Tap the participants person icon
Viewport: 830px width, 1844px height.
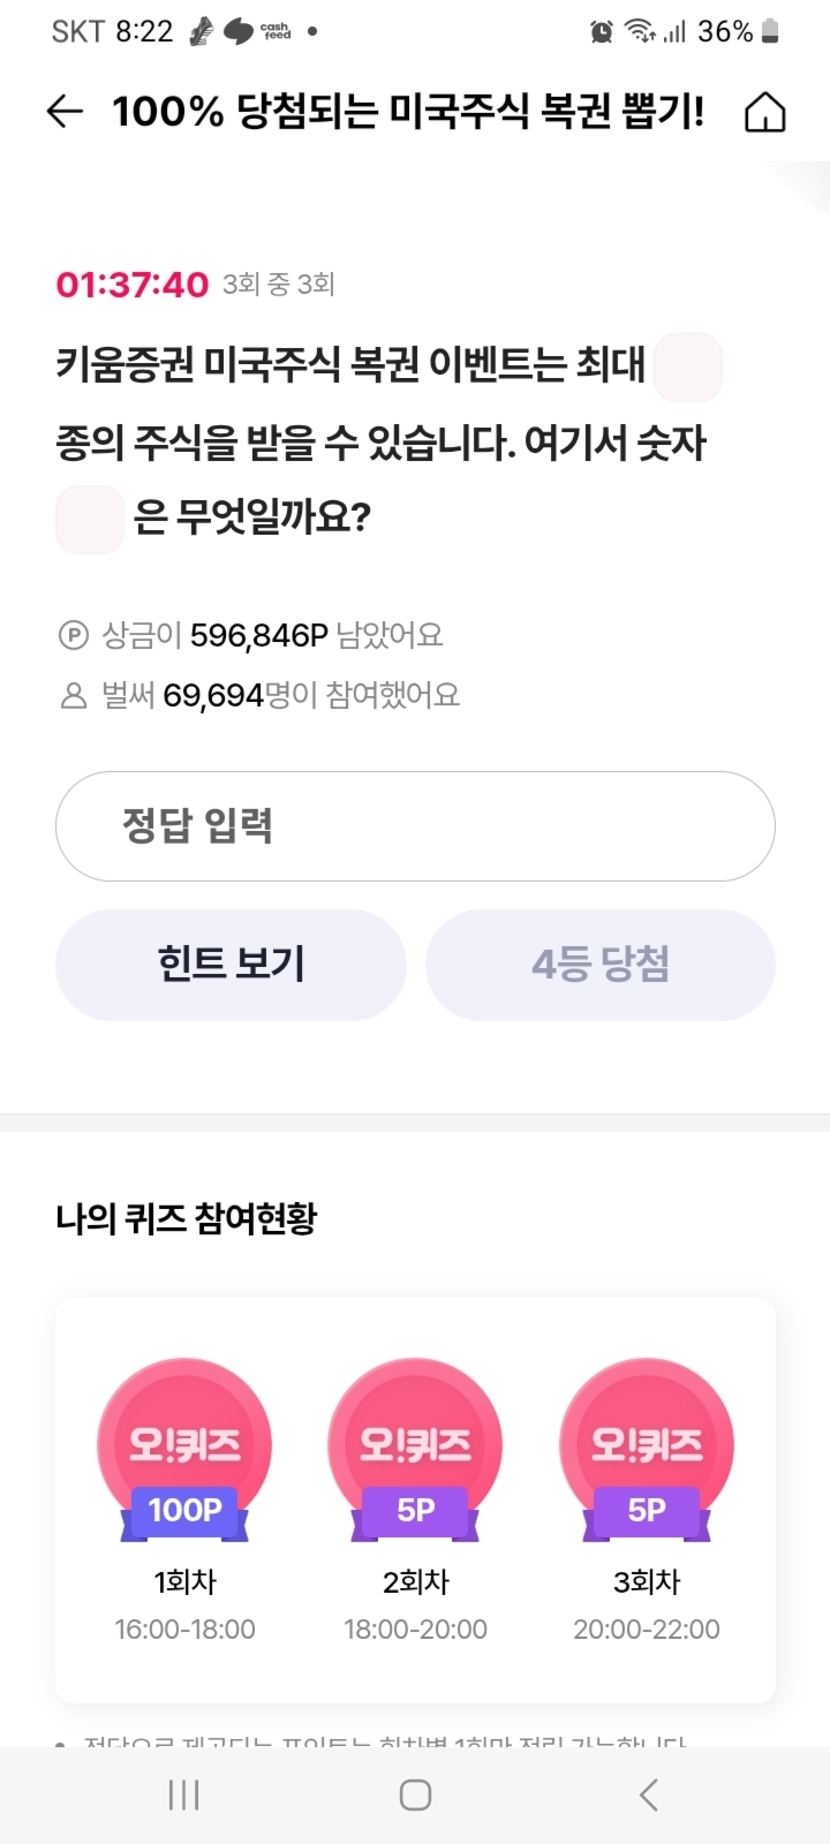[74, 695]
